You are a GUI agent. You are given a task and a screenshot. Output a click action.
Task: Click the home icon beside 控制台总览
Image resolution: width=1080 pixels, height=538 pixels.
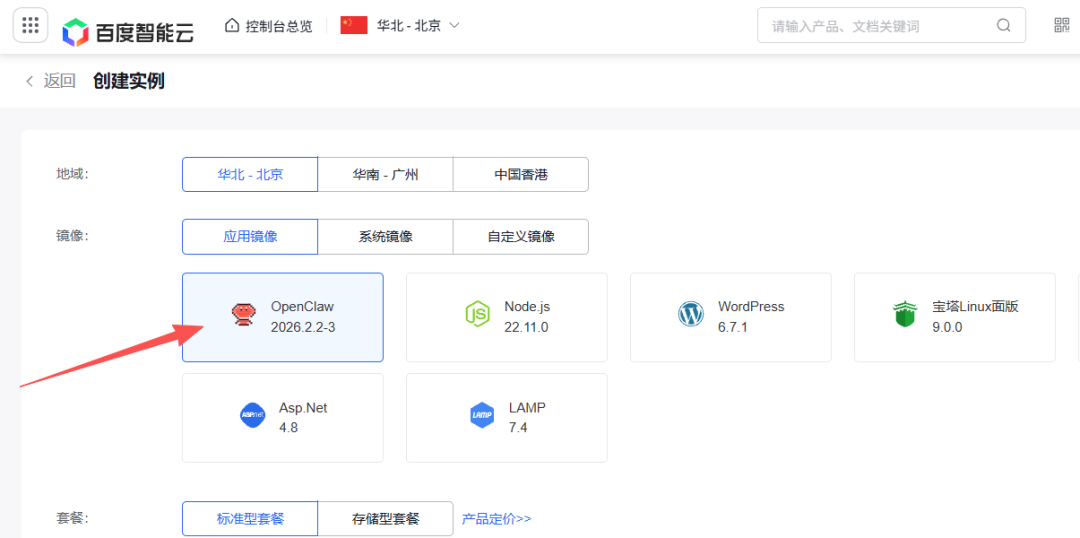pyautogui.click(x=232, y=25)
